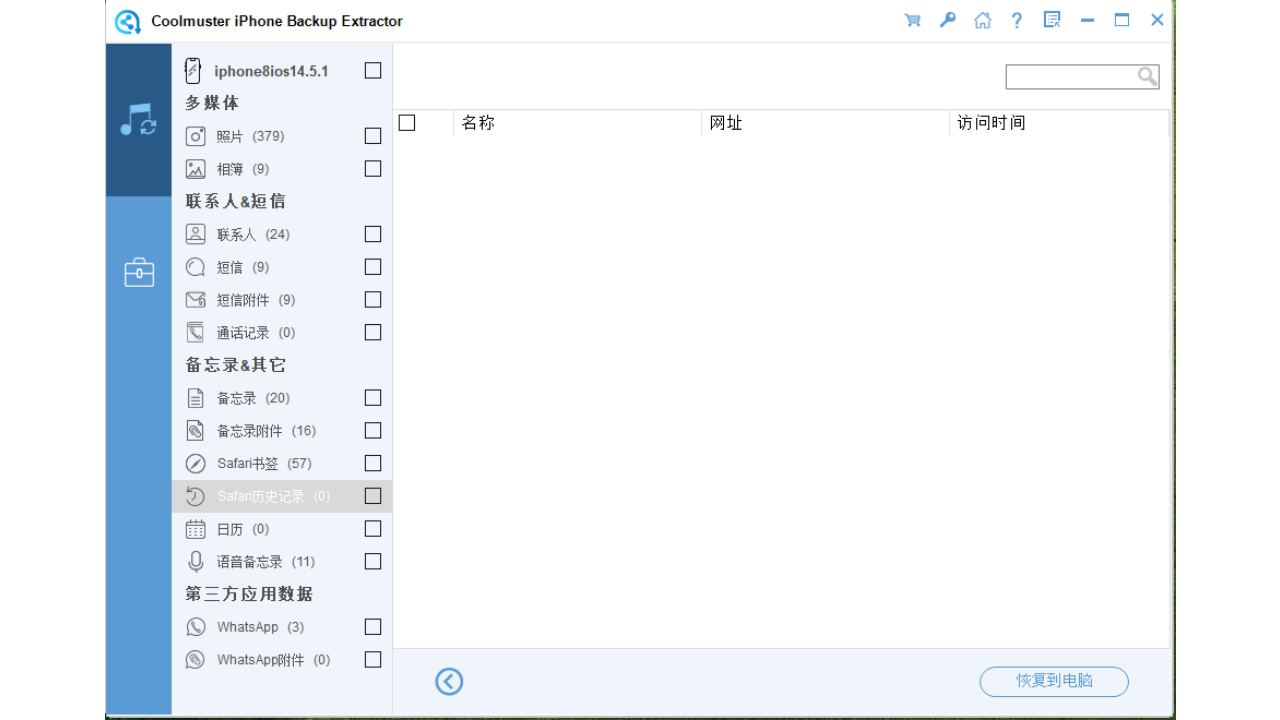Type in the search input field
Viewport: 1280px width, 720px height.
[x=1070, y=76]
